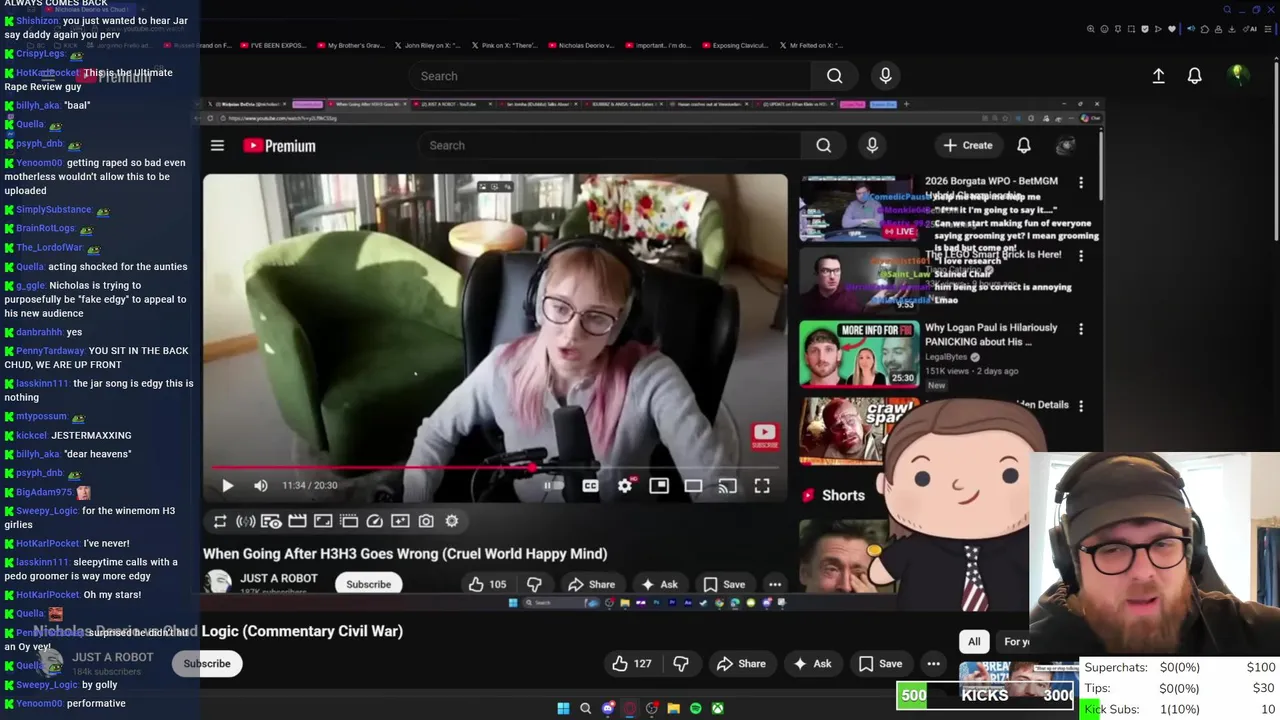Click outer voice search microphone

click(885, 76)
